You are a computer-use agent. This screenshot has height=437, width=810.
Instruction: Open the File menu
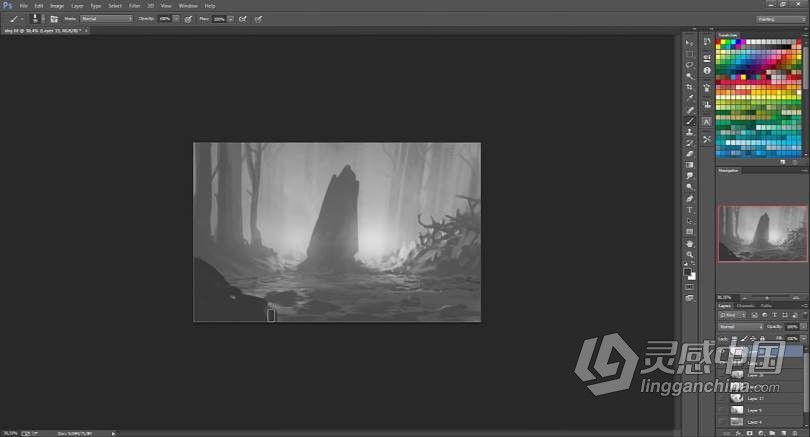(23, 6)
